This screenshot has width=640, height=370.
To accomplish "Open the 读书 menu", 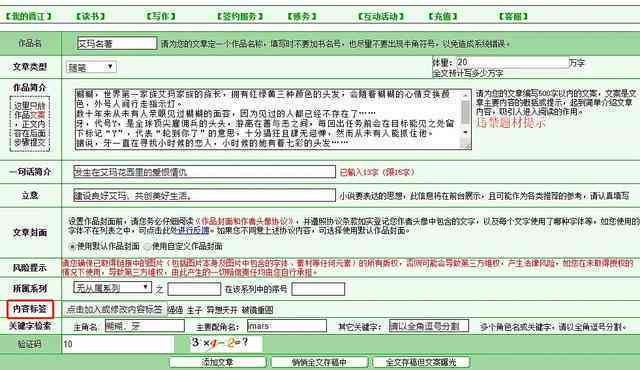I will pos(90,16).
